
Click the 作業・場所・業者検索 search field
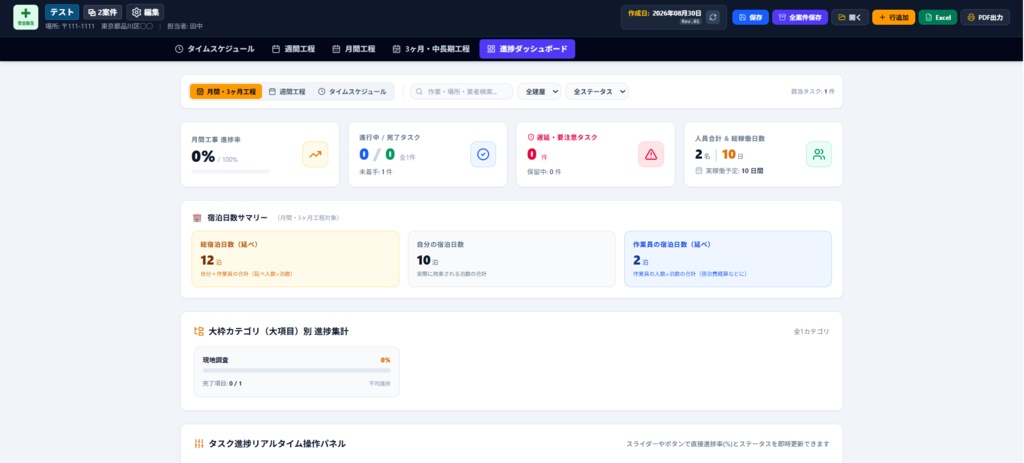click(x=462, y=91)
